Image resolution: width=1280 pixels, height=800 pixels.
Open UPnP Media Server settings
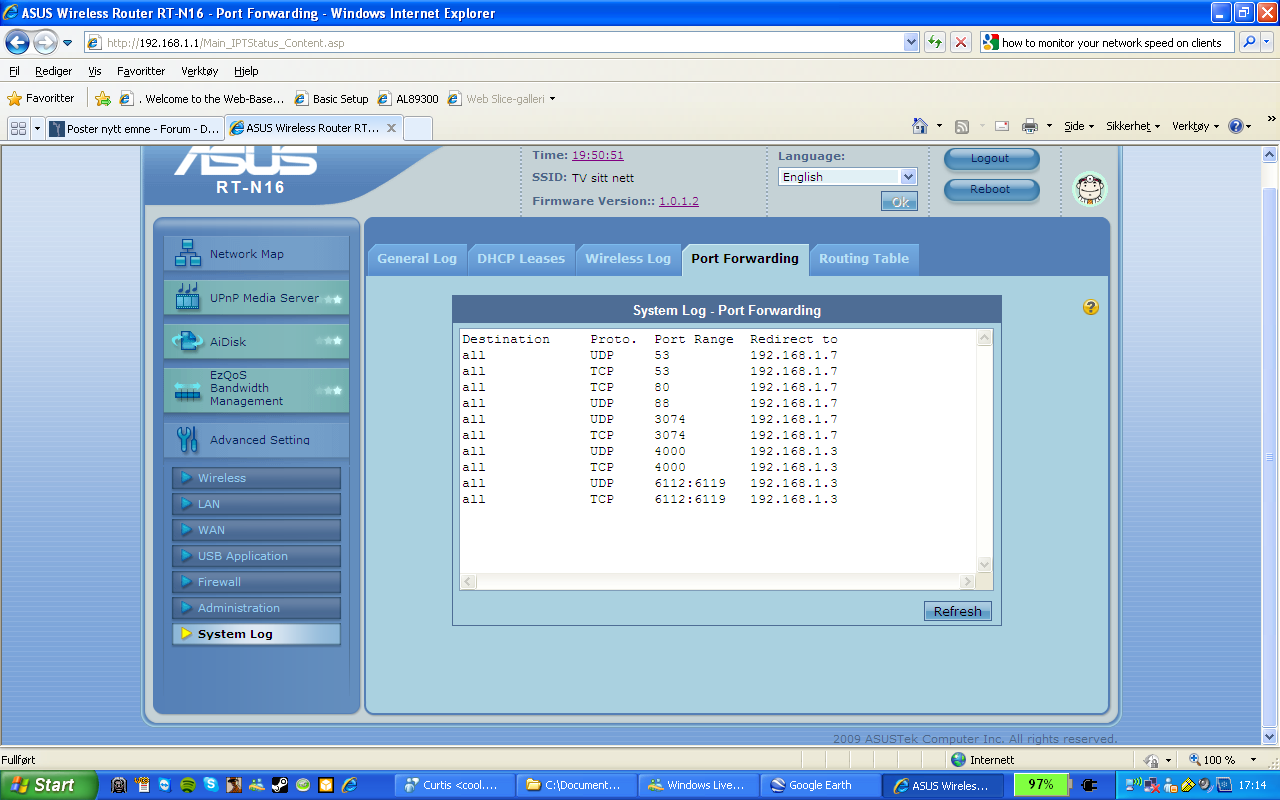tap(256, 298)
